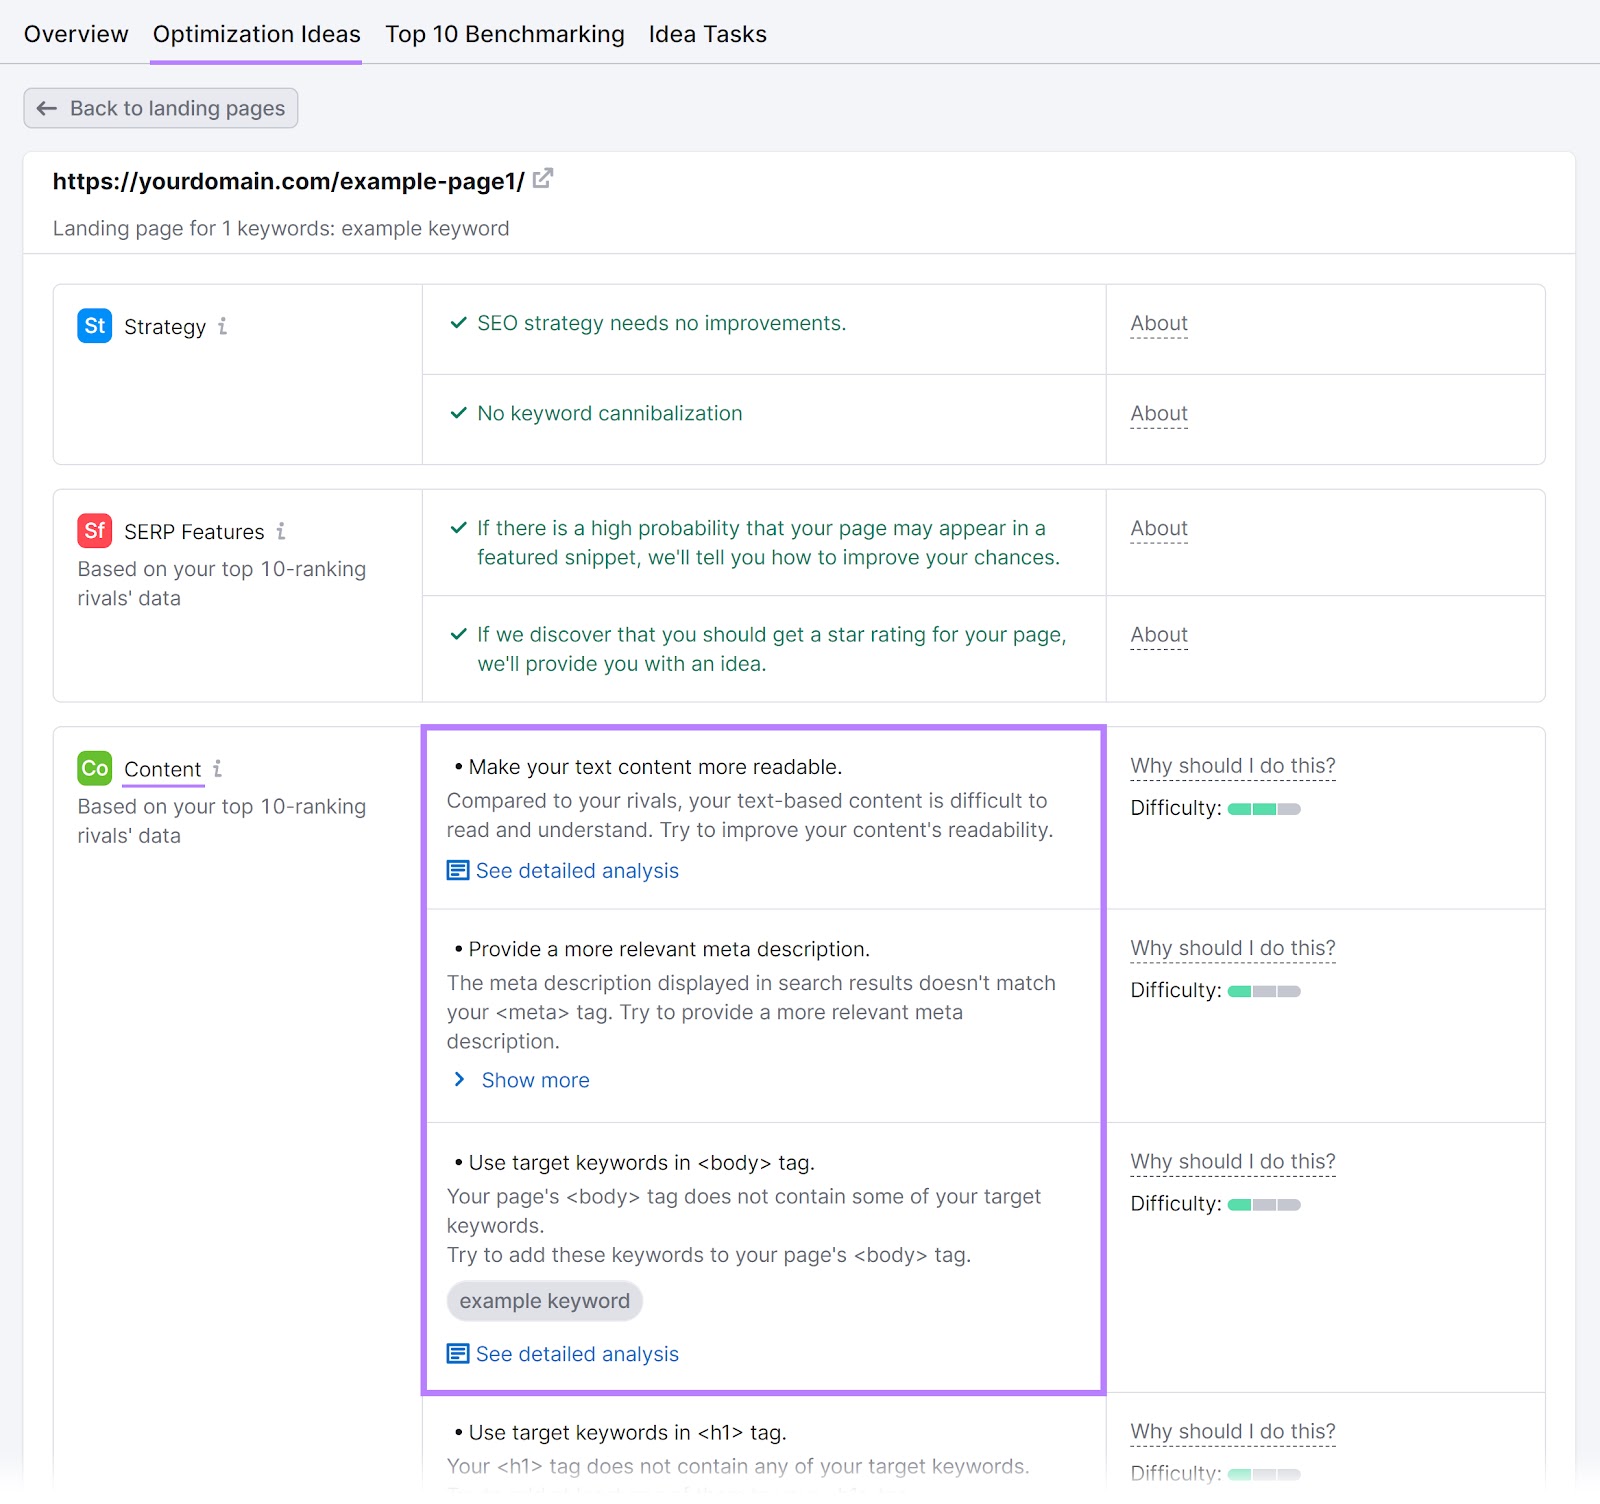Screen dimensions: 1600x1504
Task: Click the chevron beside Show more
Action: (459, 1079)
